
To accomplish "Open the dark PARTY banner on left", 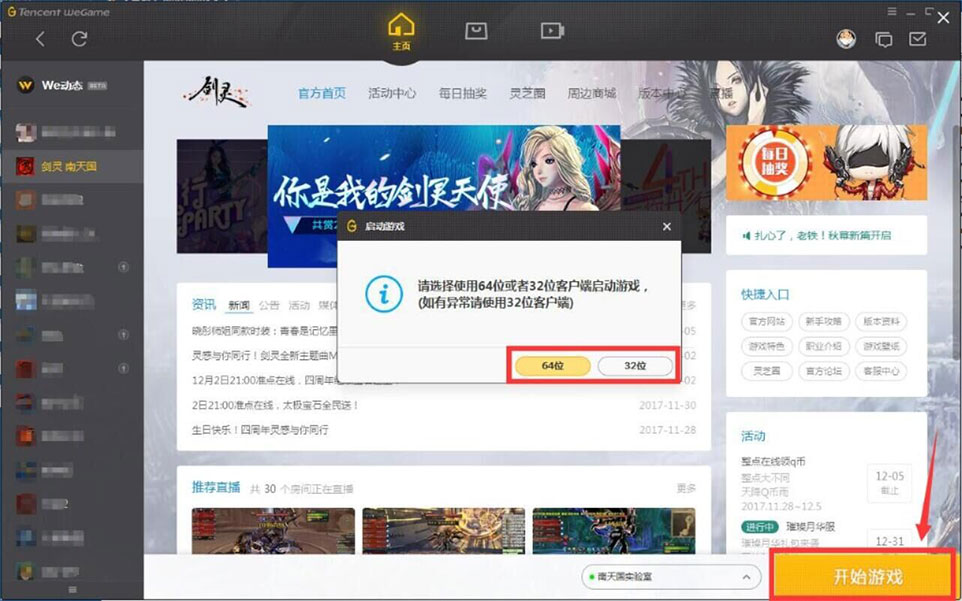I will pyautogui.click(x=222, y=196).
